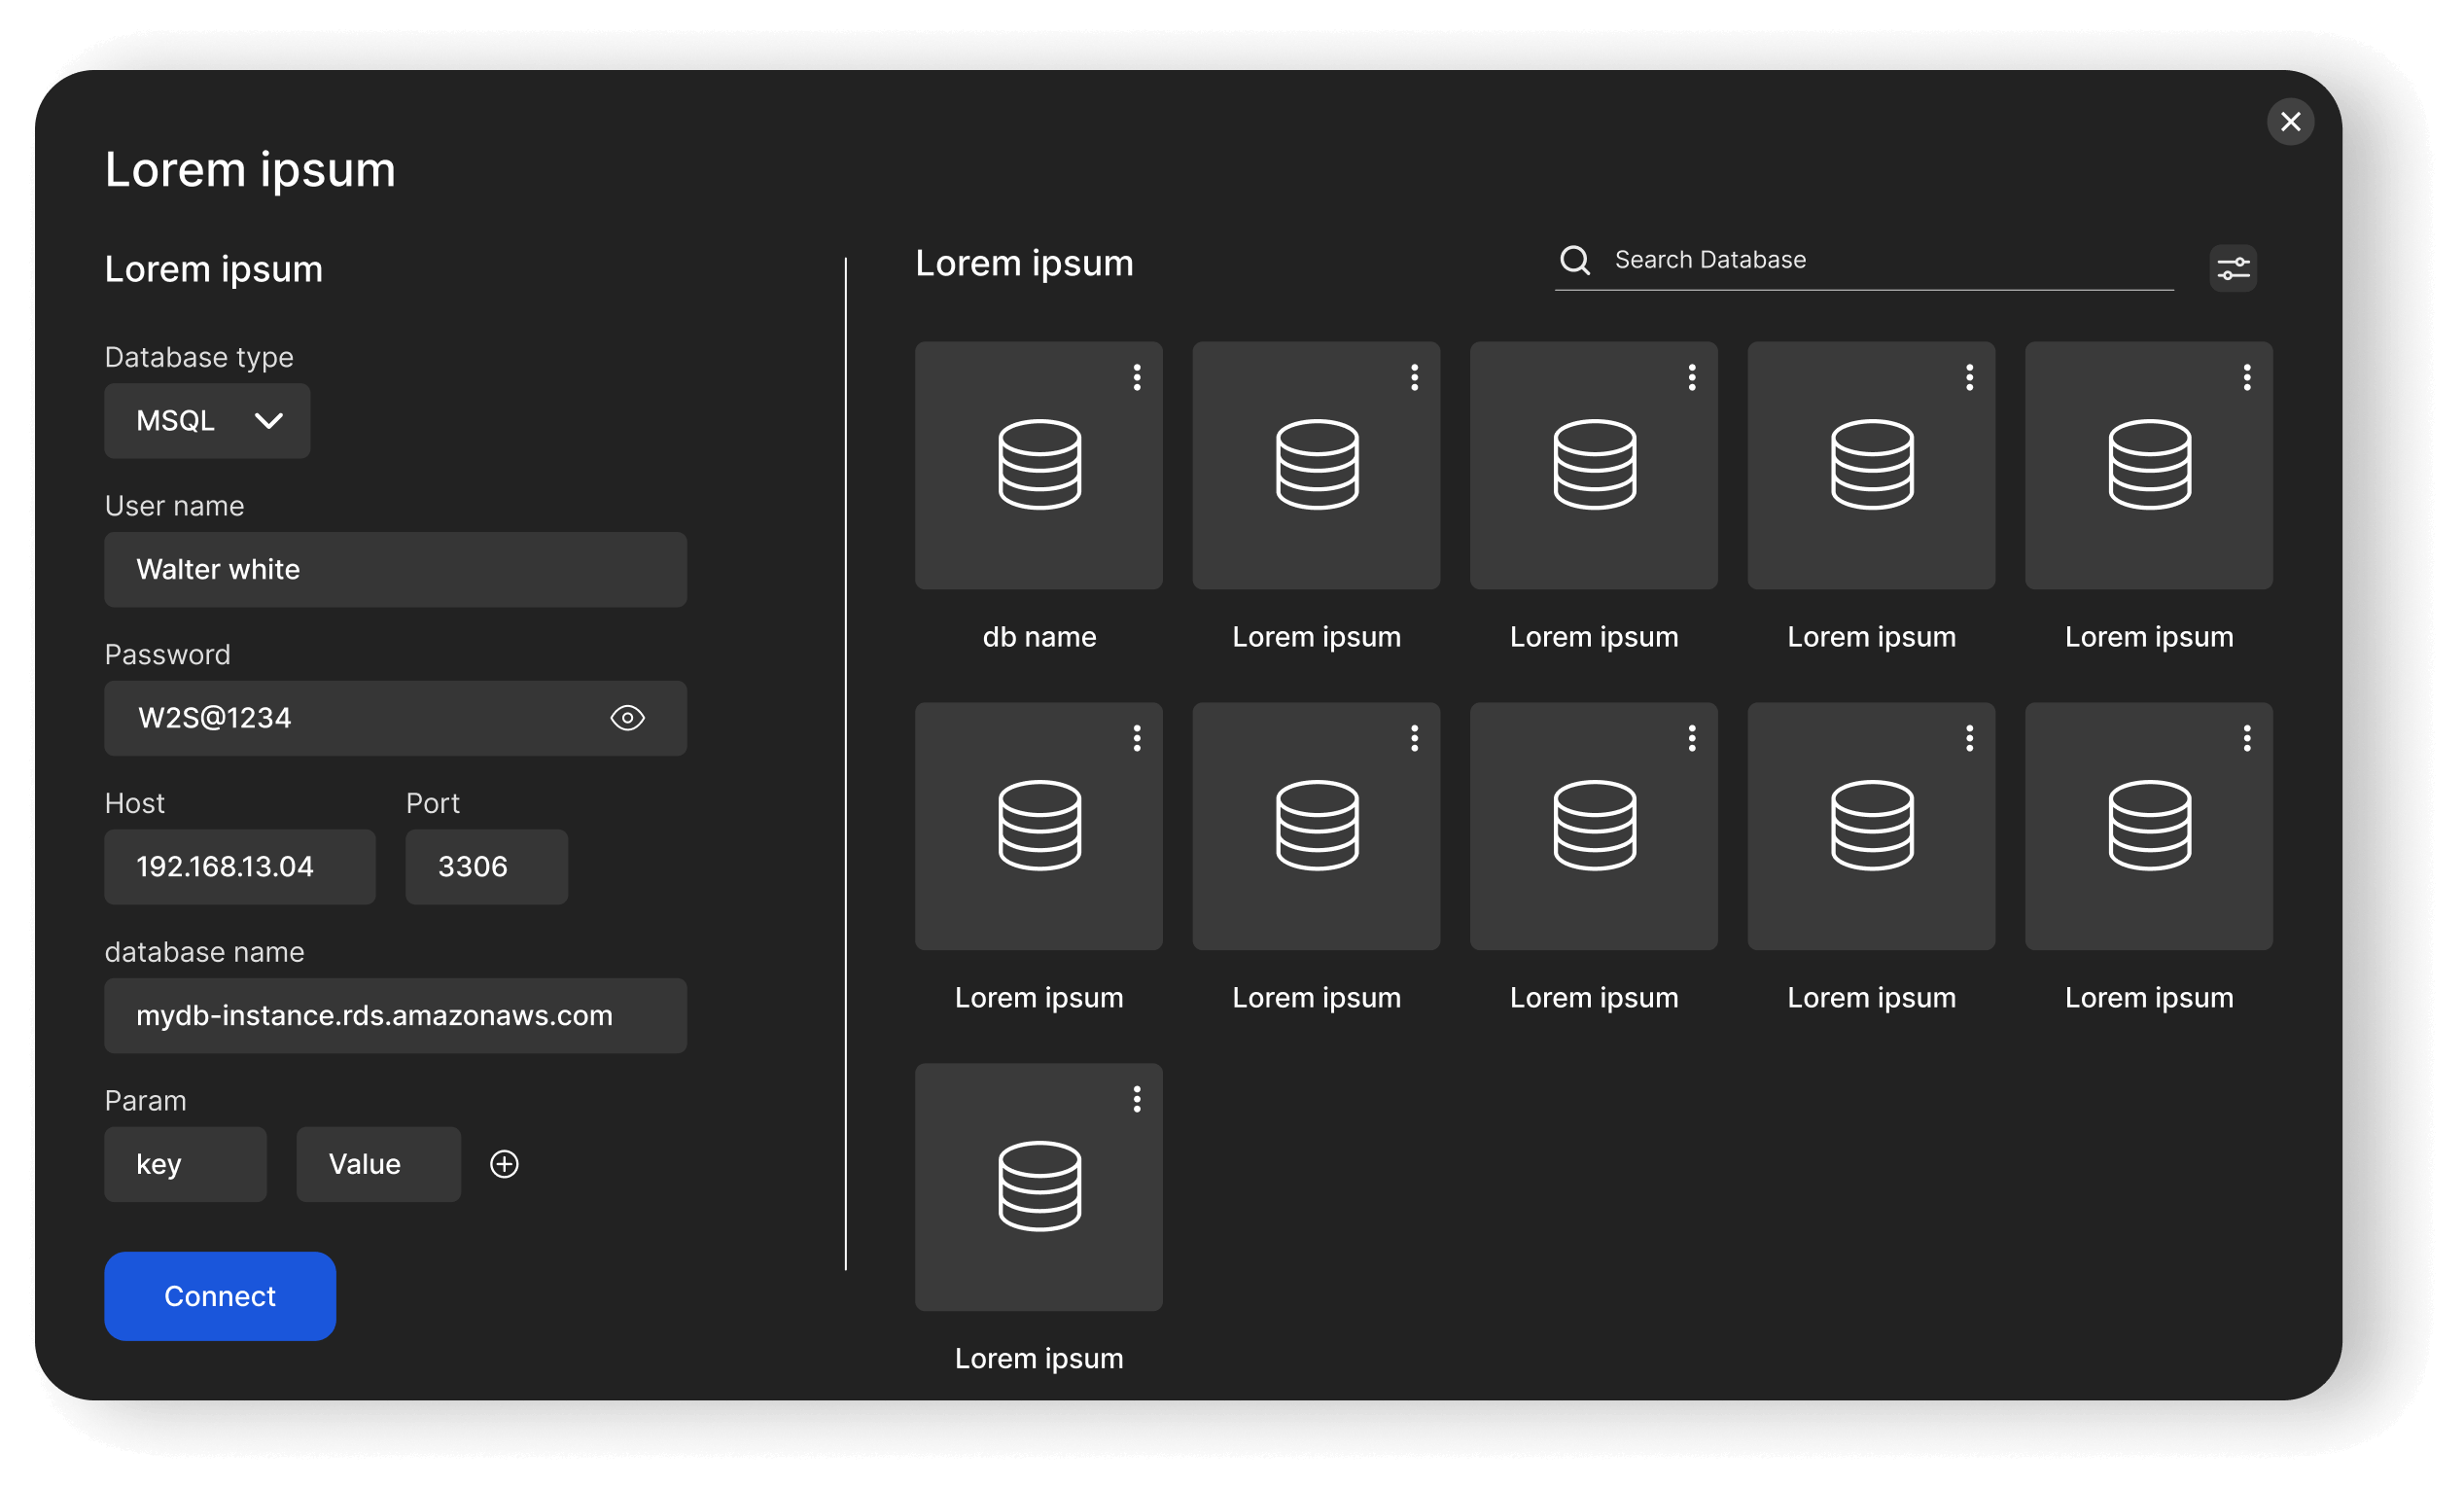Viewport: 2464px width, 1486px height.
Task: Click the 'database name' label
Action: pos(204,952)
